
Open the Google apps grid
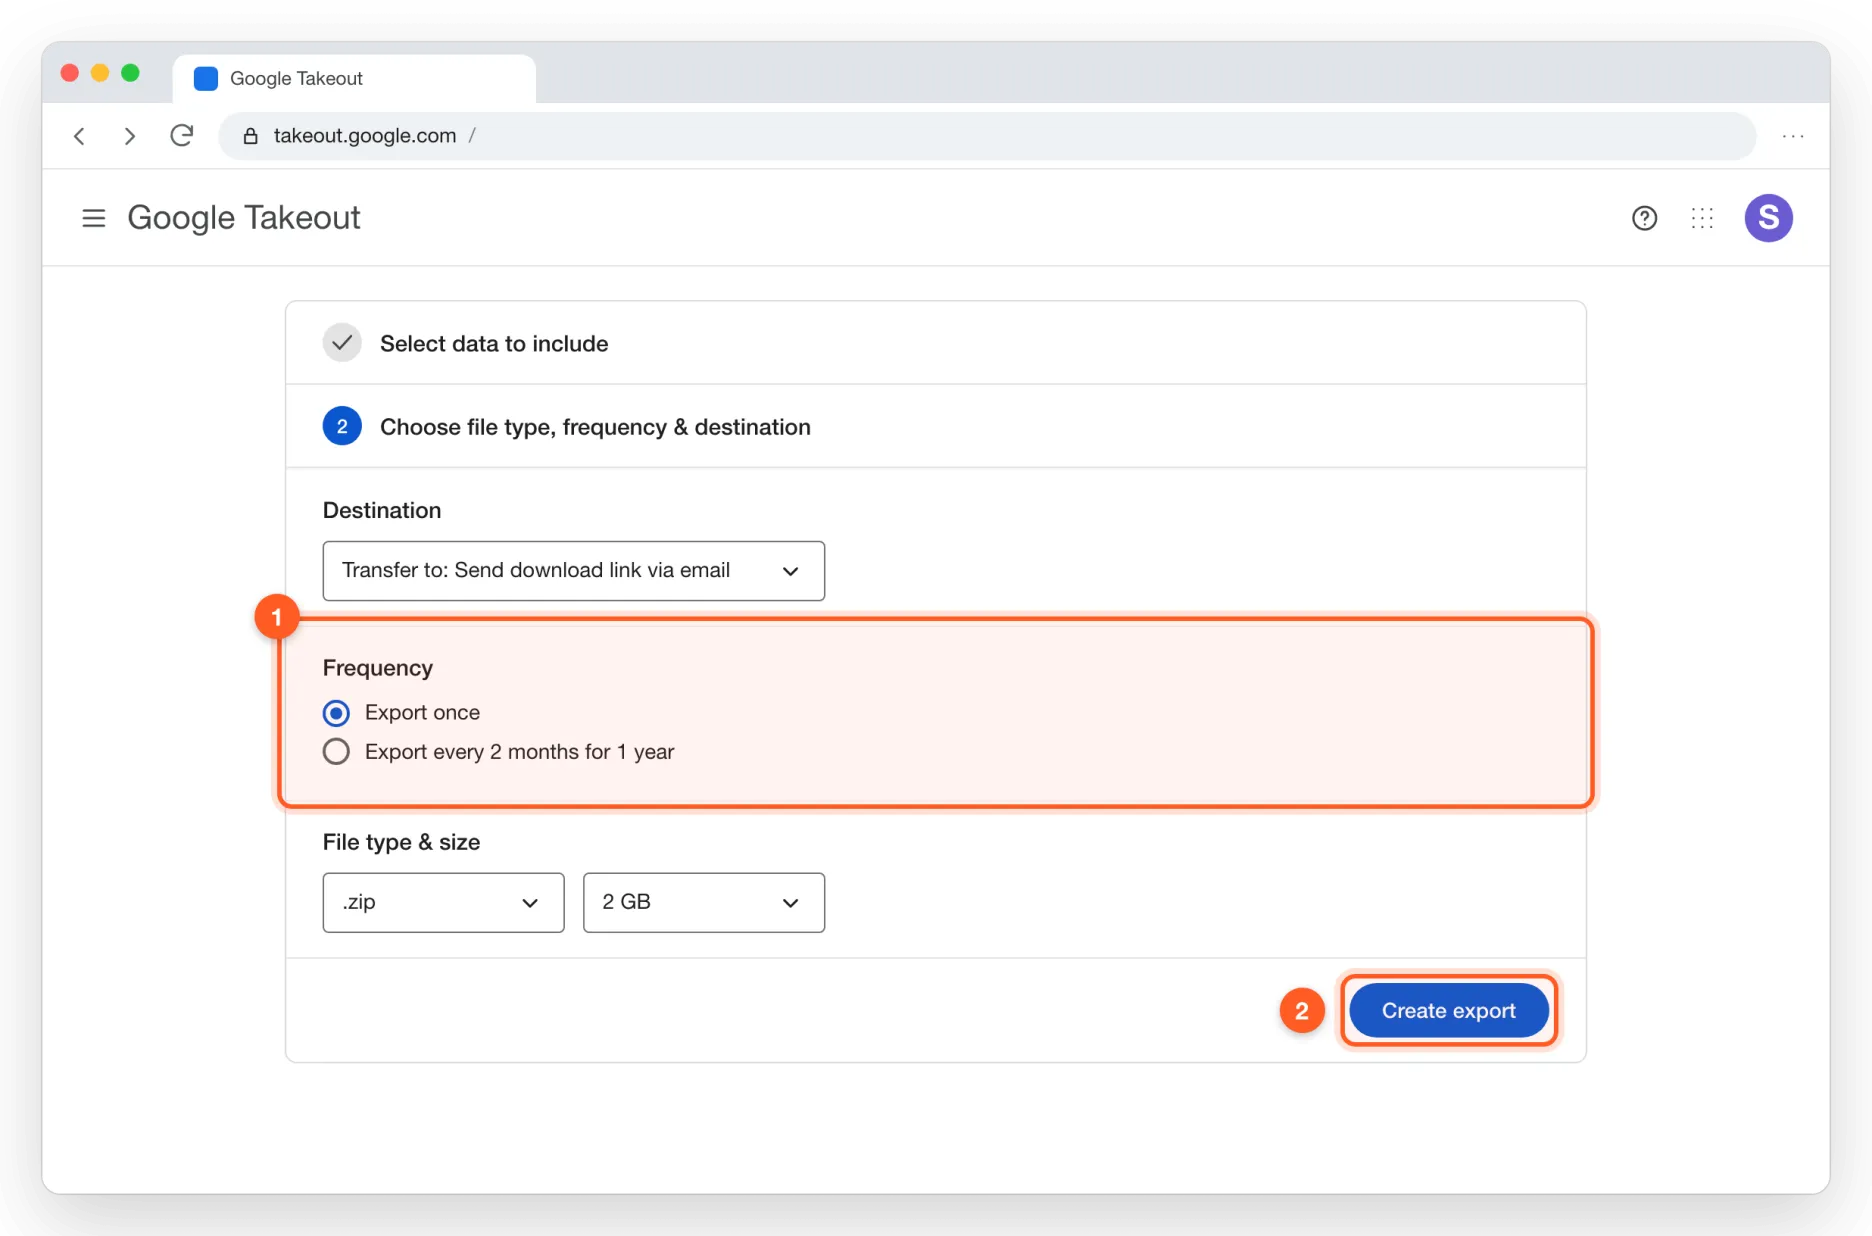click(x=1702, y=218)
